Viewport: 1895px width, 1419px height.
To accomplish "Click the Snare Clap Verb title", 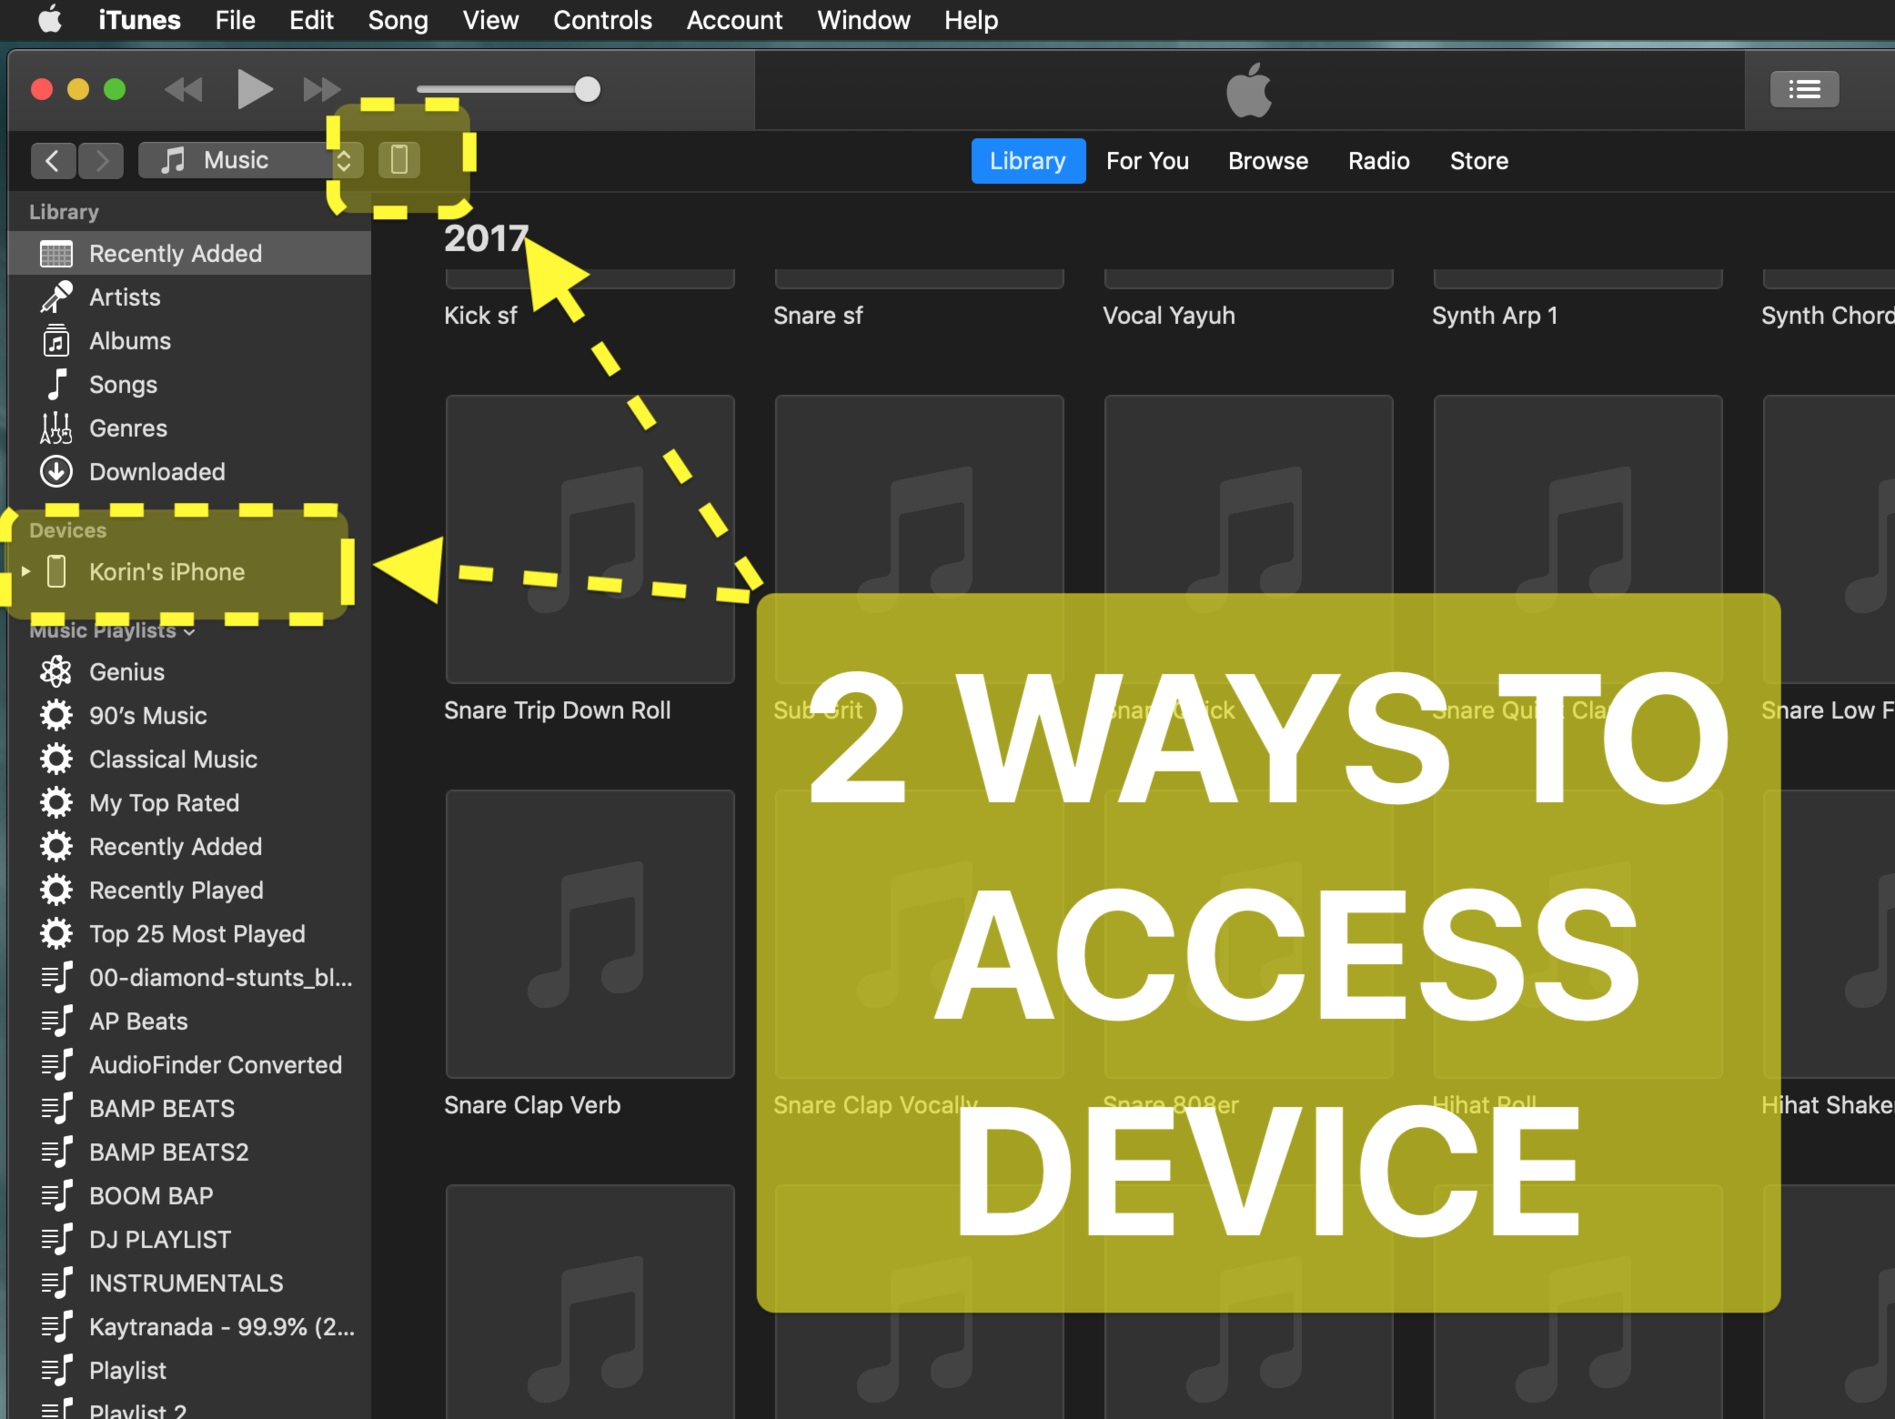I will tap(533, 1106).
